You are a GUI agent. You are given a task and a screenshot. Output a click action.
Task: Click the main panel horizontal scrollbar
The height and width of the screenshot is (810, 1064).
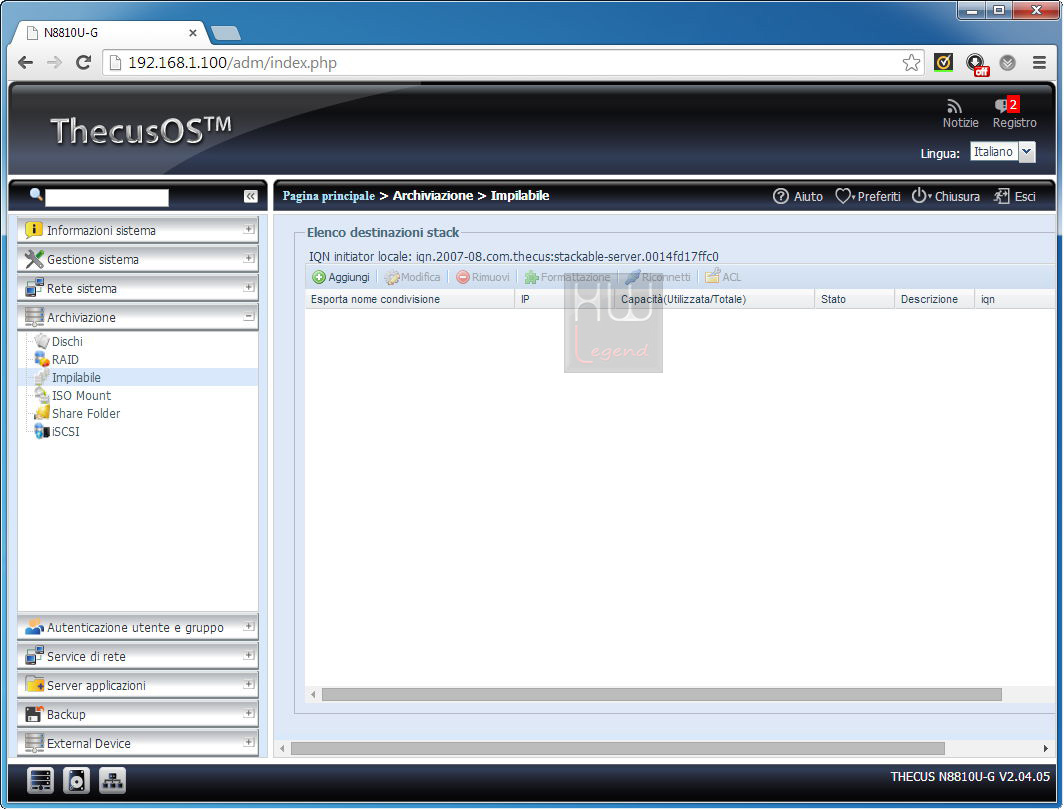coord(618,748)
